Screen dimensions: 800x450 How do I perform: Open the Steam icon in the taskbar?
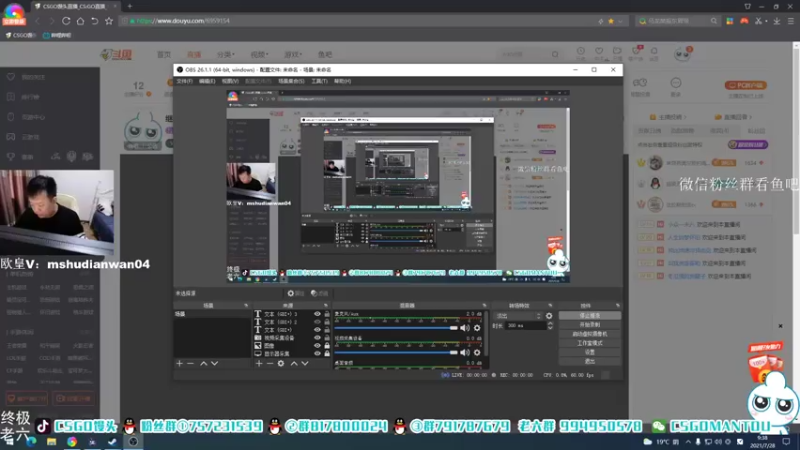112,442
